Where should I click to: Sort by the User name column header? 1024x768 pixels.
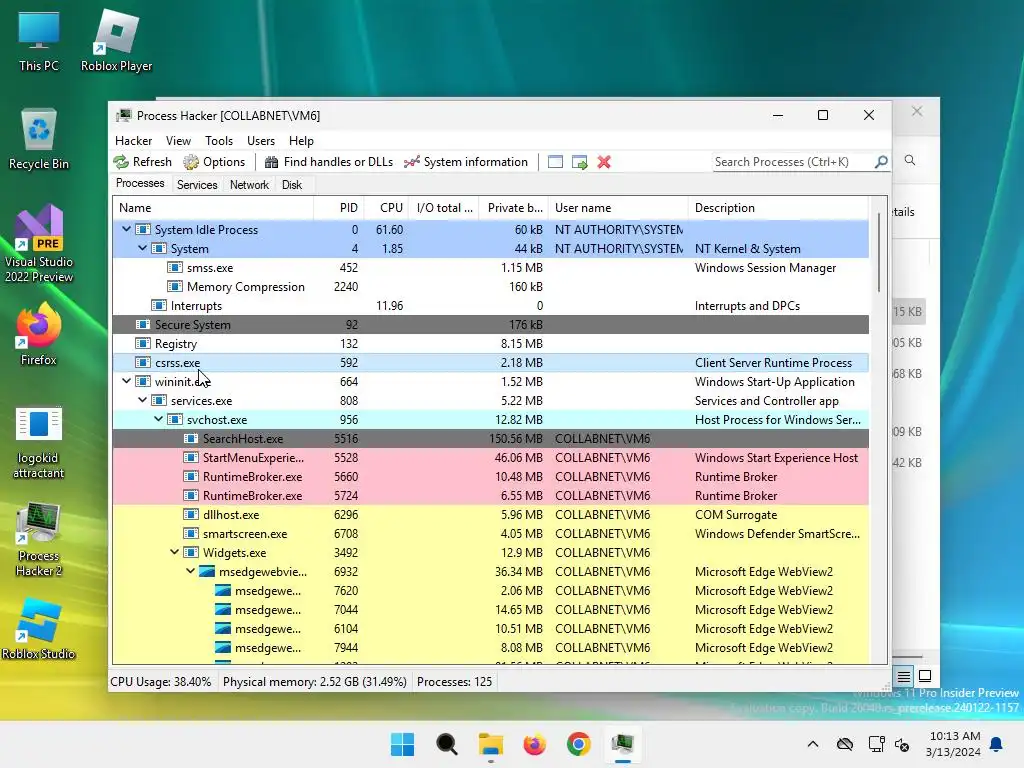coord(618,208)
